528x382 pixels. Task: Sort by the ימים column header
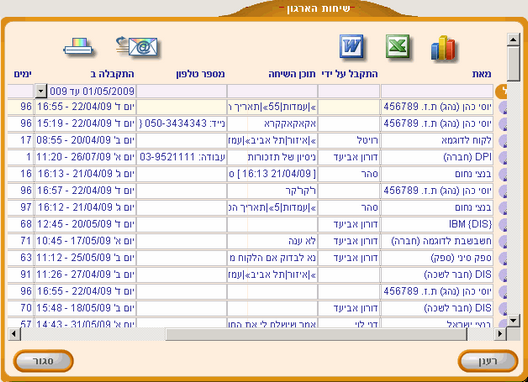click(x=23, y=74)
